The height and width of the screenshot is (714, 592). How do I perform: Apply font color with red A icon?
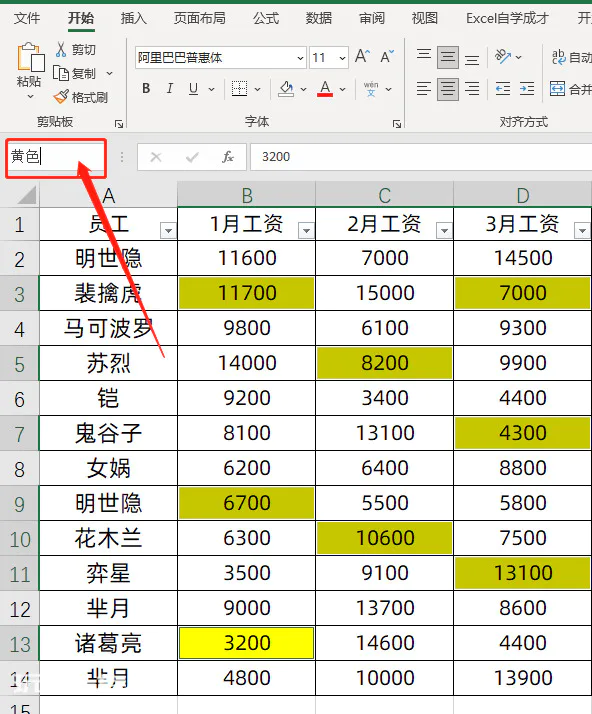tap(325, 89)
